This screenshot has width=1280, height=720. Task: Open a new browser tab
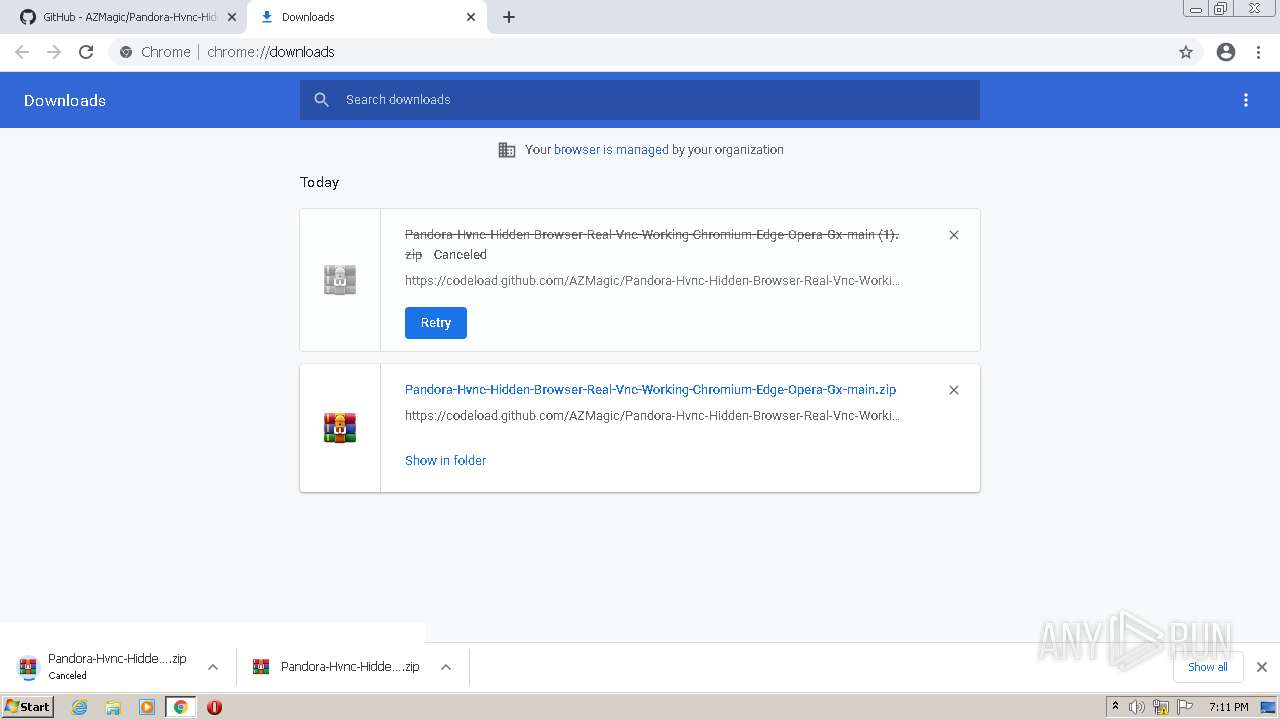(x=509, y=17)
